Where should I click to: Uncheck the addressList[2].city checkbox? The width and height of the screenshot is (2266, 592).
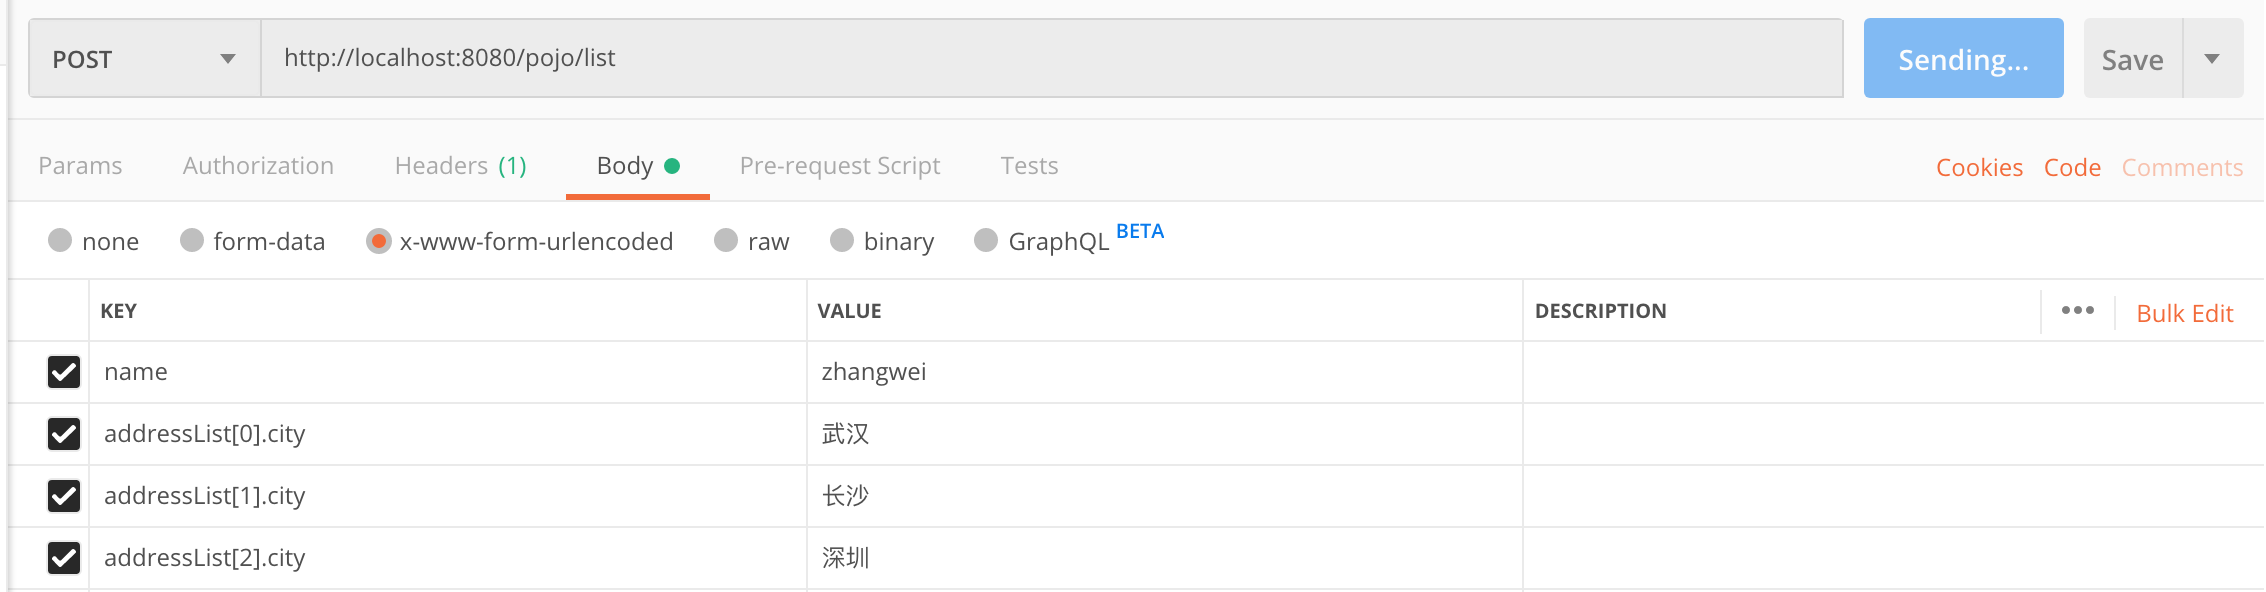(64, 558)
